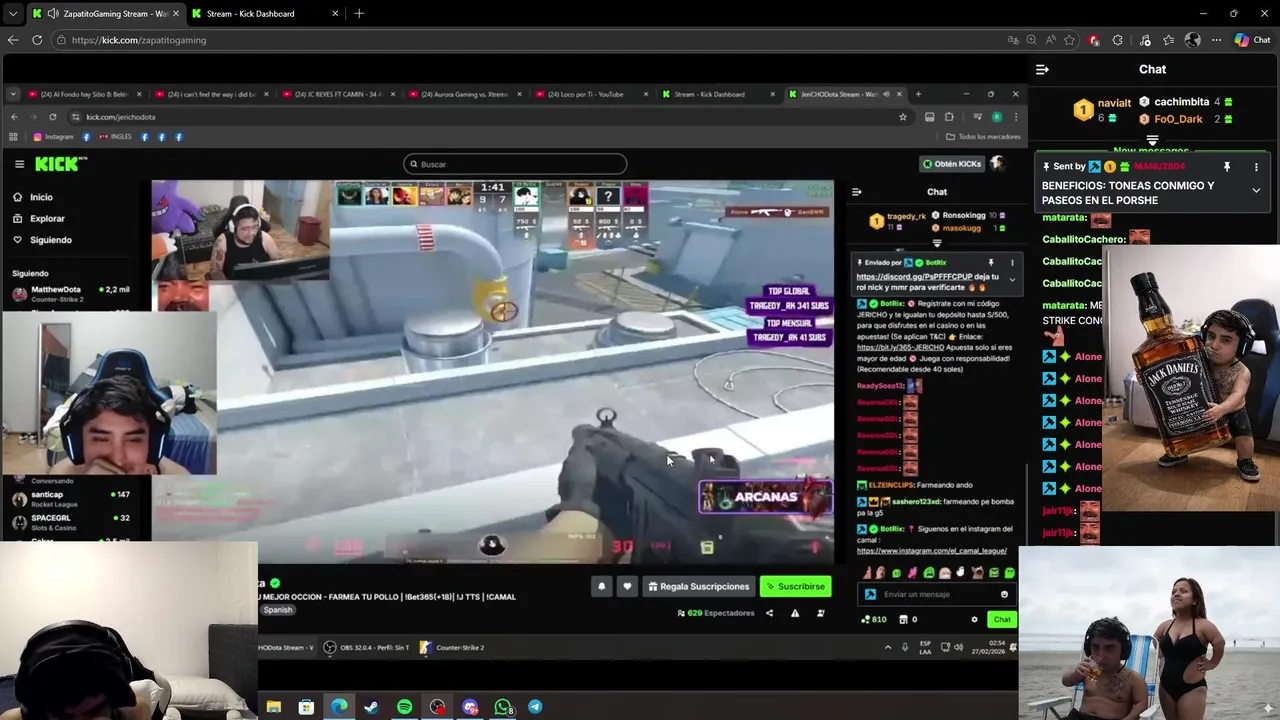Click the green Suscribirse button
This screenshot has width=1280, height=720.
coord(796,587)
